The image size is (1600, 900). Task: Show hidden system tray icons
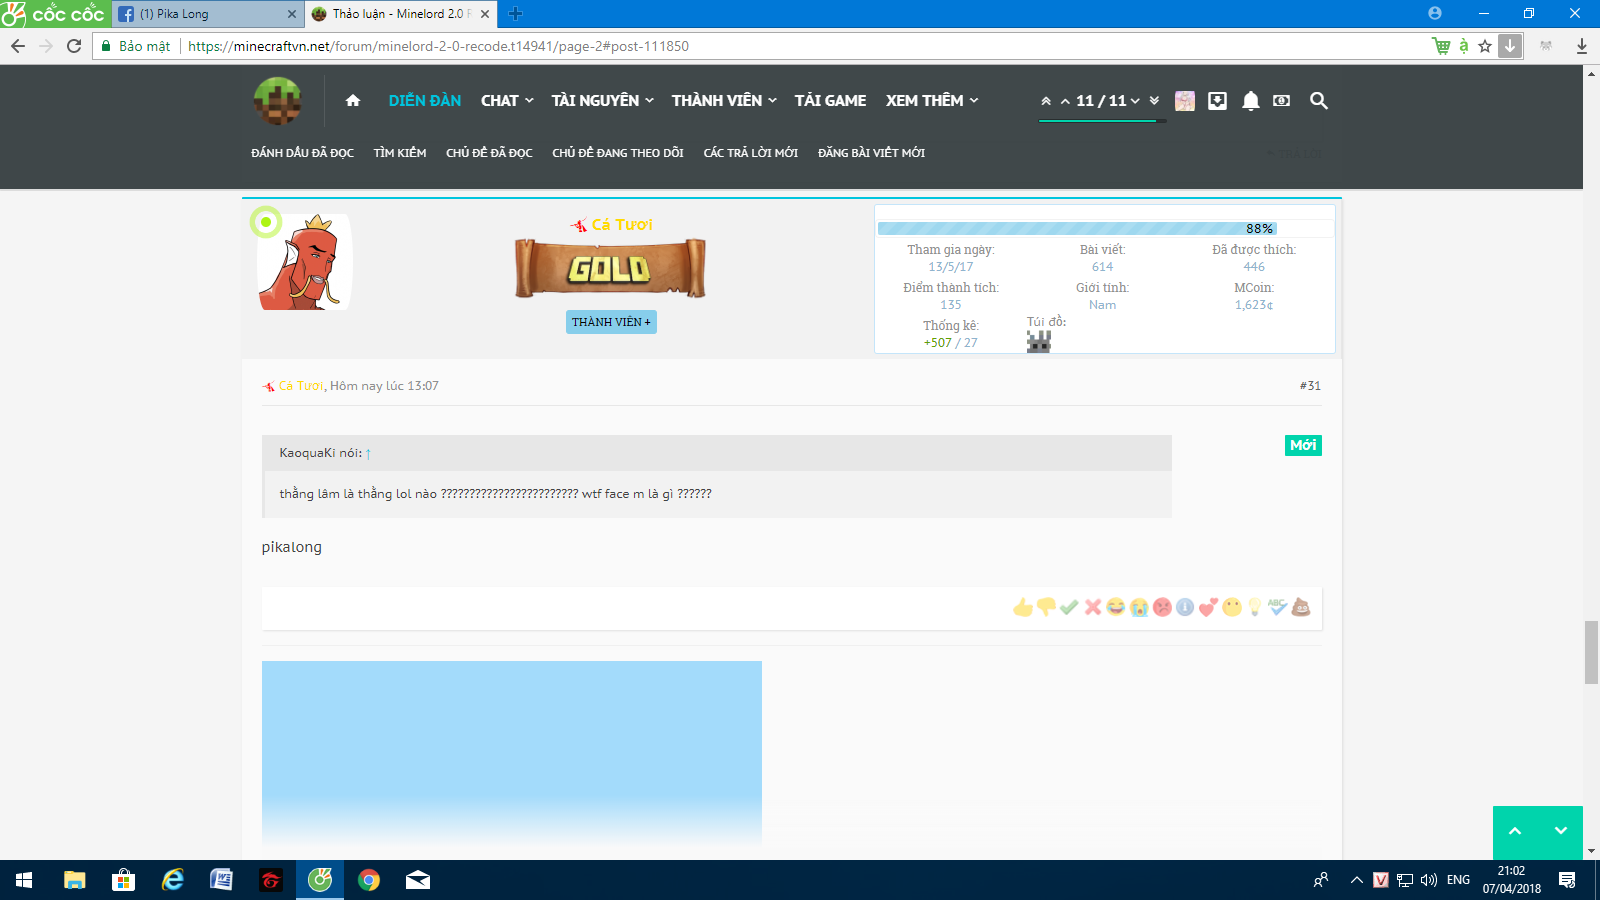tap(1356, 880)
